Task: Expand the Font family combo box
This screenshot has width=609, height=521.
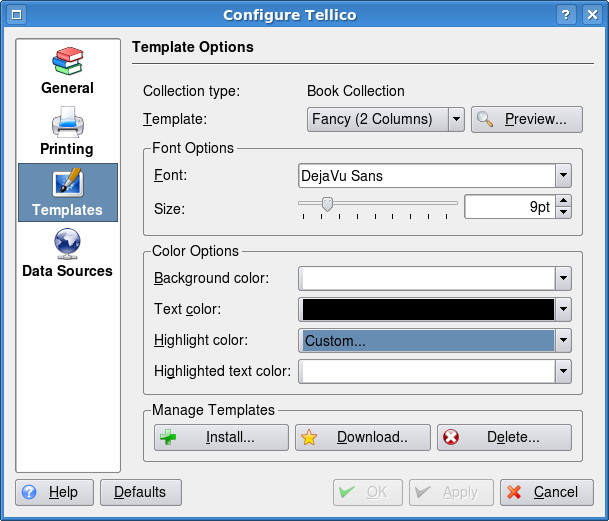Action: [563, 176]
